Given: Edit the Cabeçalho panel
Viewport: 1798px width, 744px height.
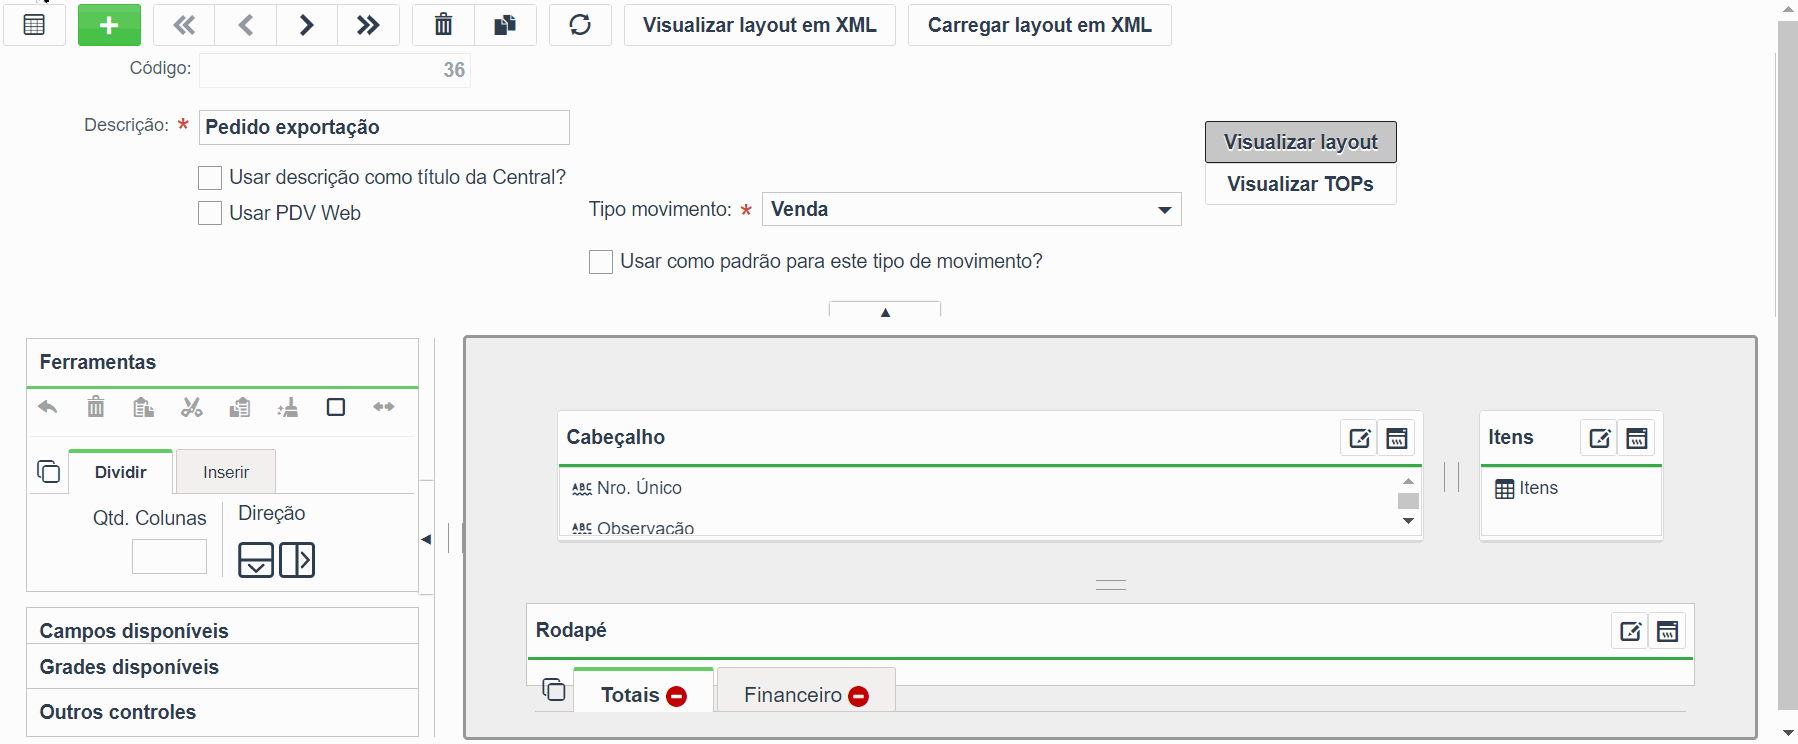Looking at the screenshot, I should 1360,438.
